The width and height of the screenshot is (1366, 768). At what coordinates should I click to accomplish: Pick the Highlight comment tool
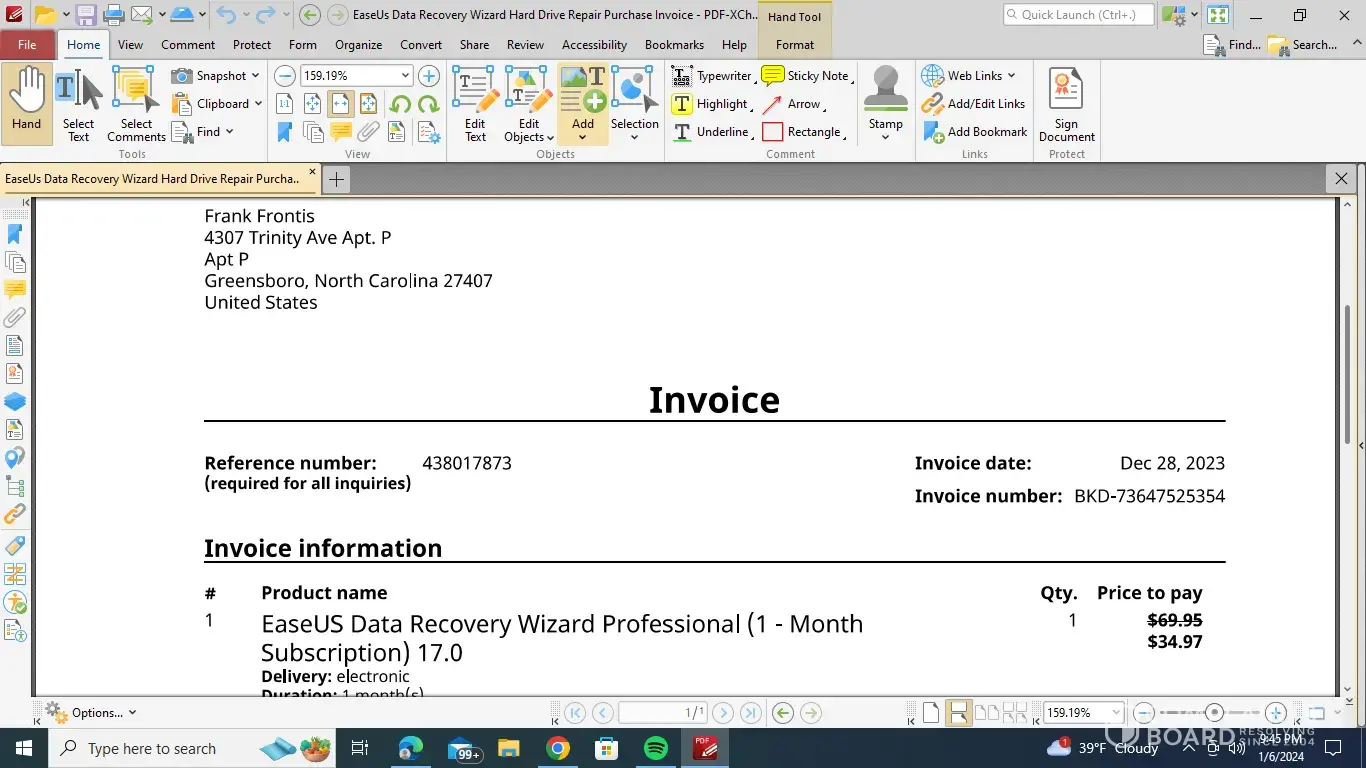click(711, 104)
